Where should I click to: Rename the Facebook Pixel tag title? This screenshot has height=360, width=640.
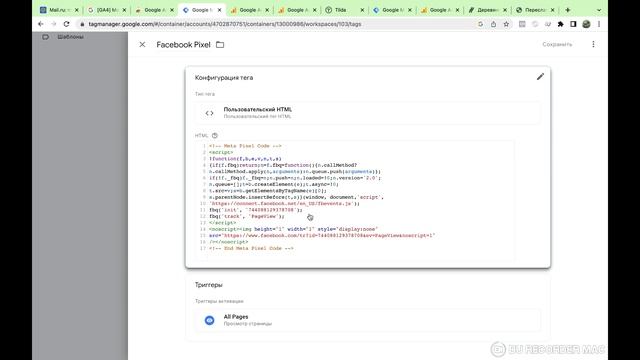point(183,44)
